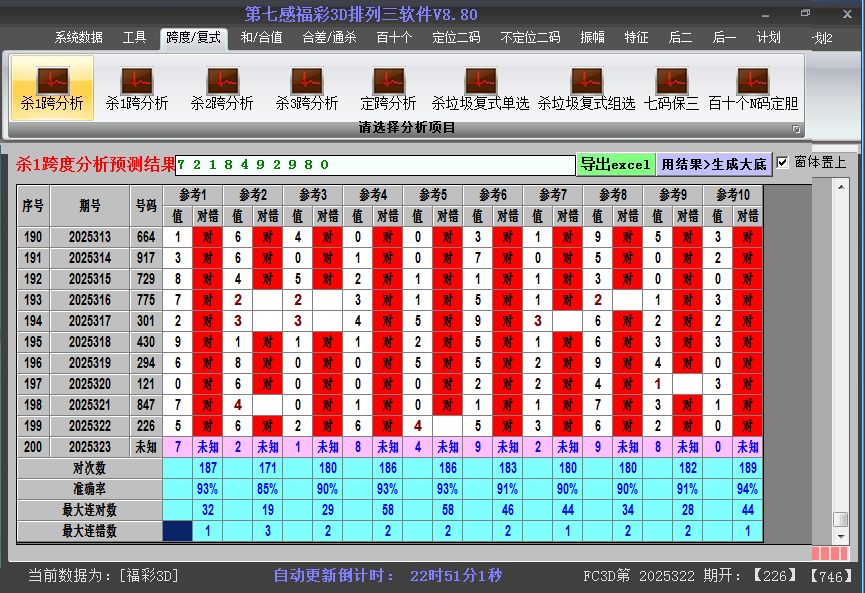Click the prediction result text field
The image size is (865, 593).
374,164
